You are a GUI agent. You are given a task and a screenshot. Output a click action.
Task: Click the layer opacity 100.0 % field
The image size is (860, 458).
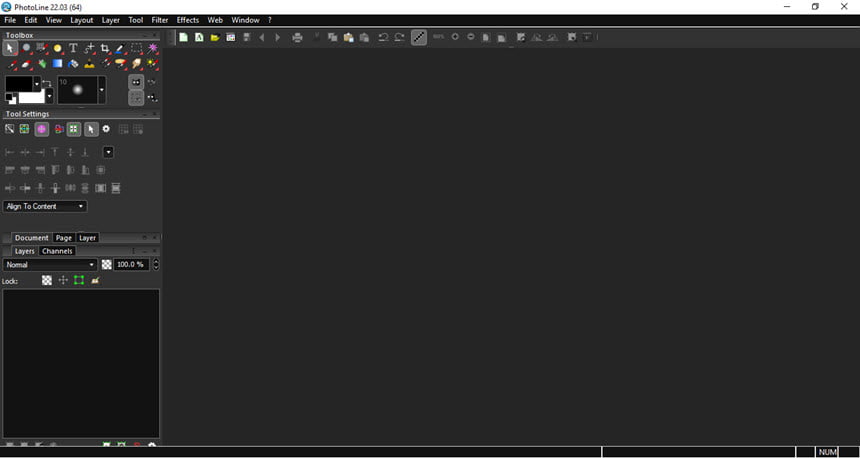point(131,264)
